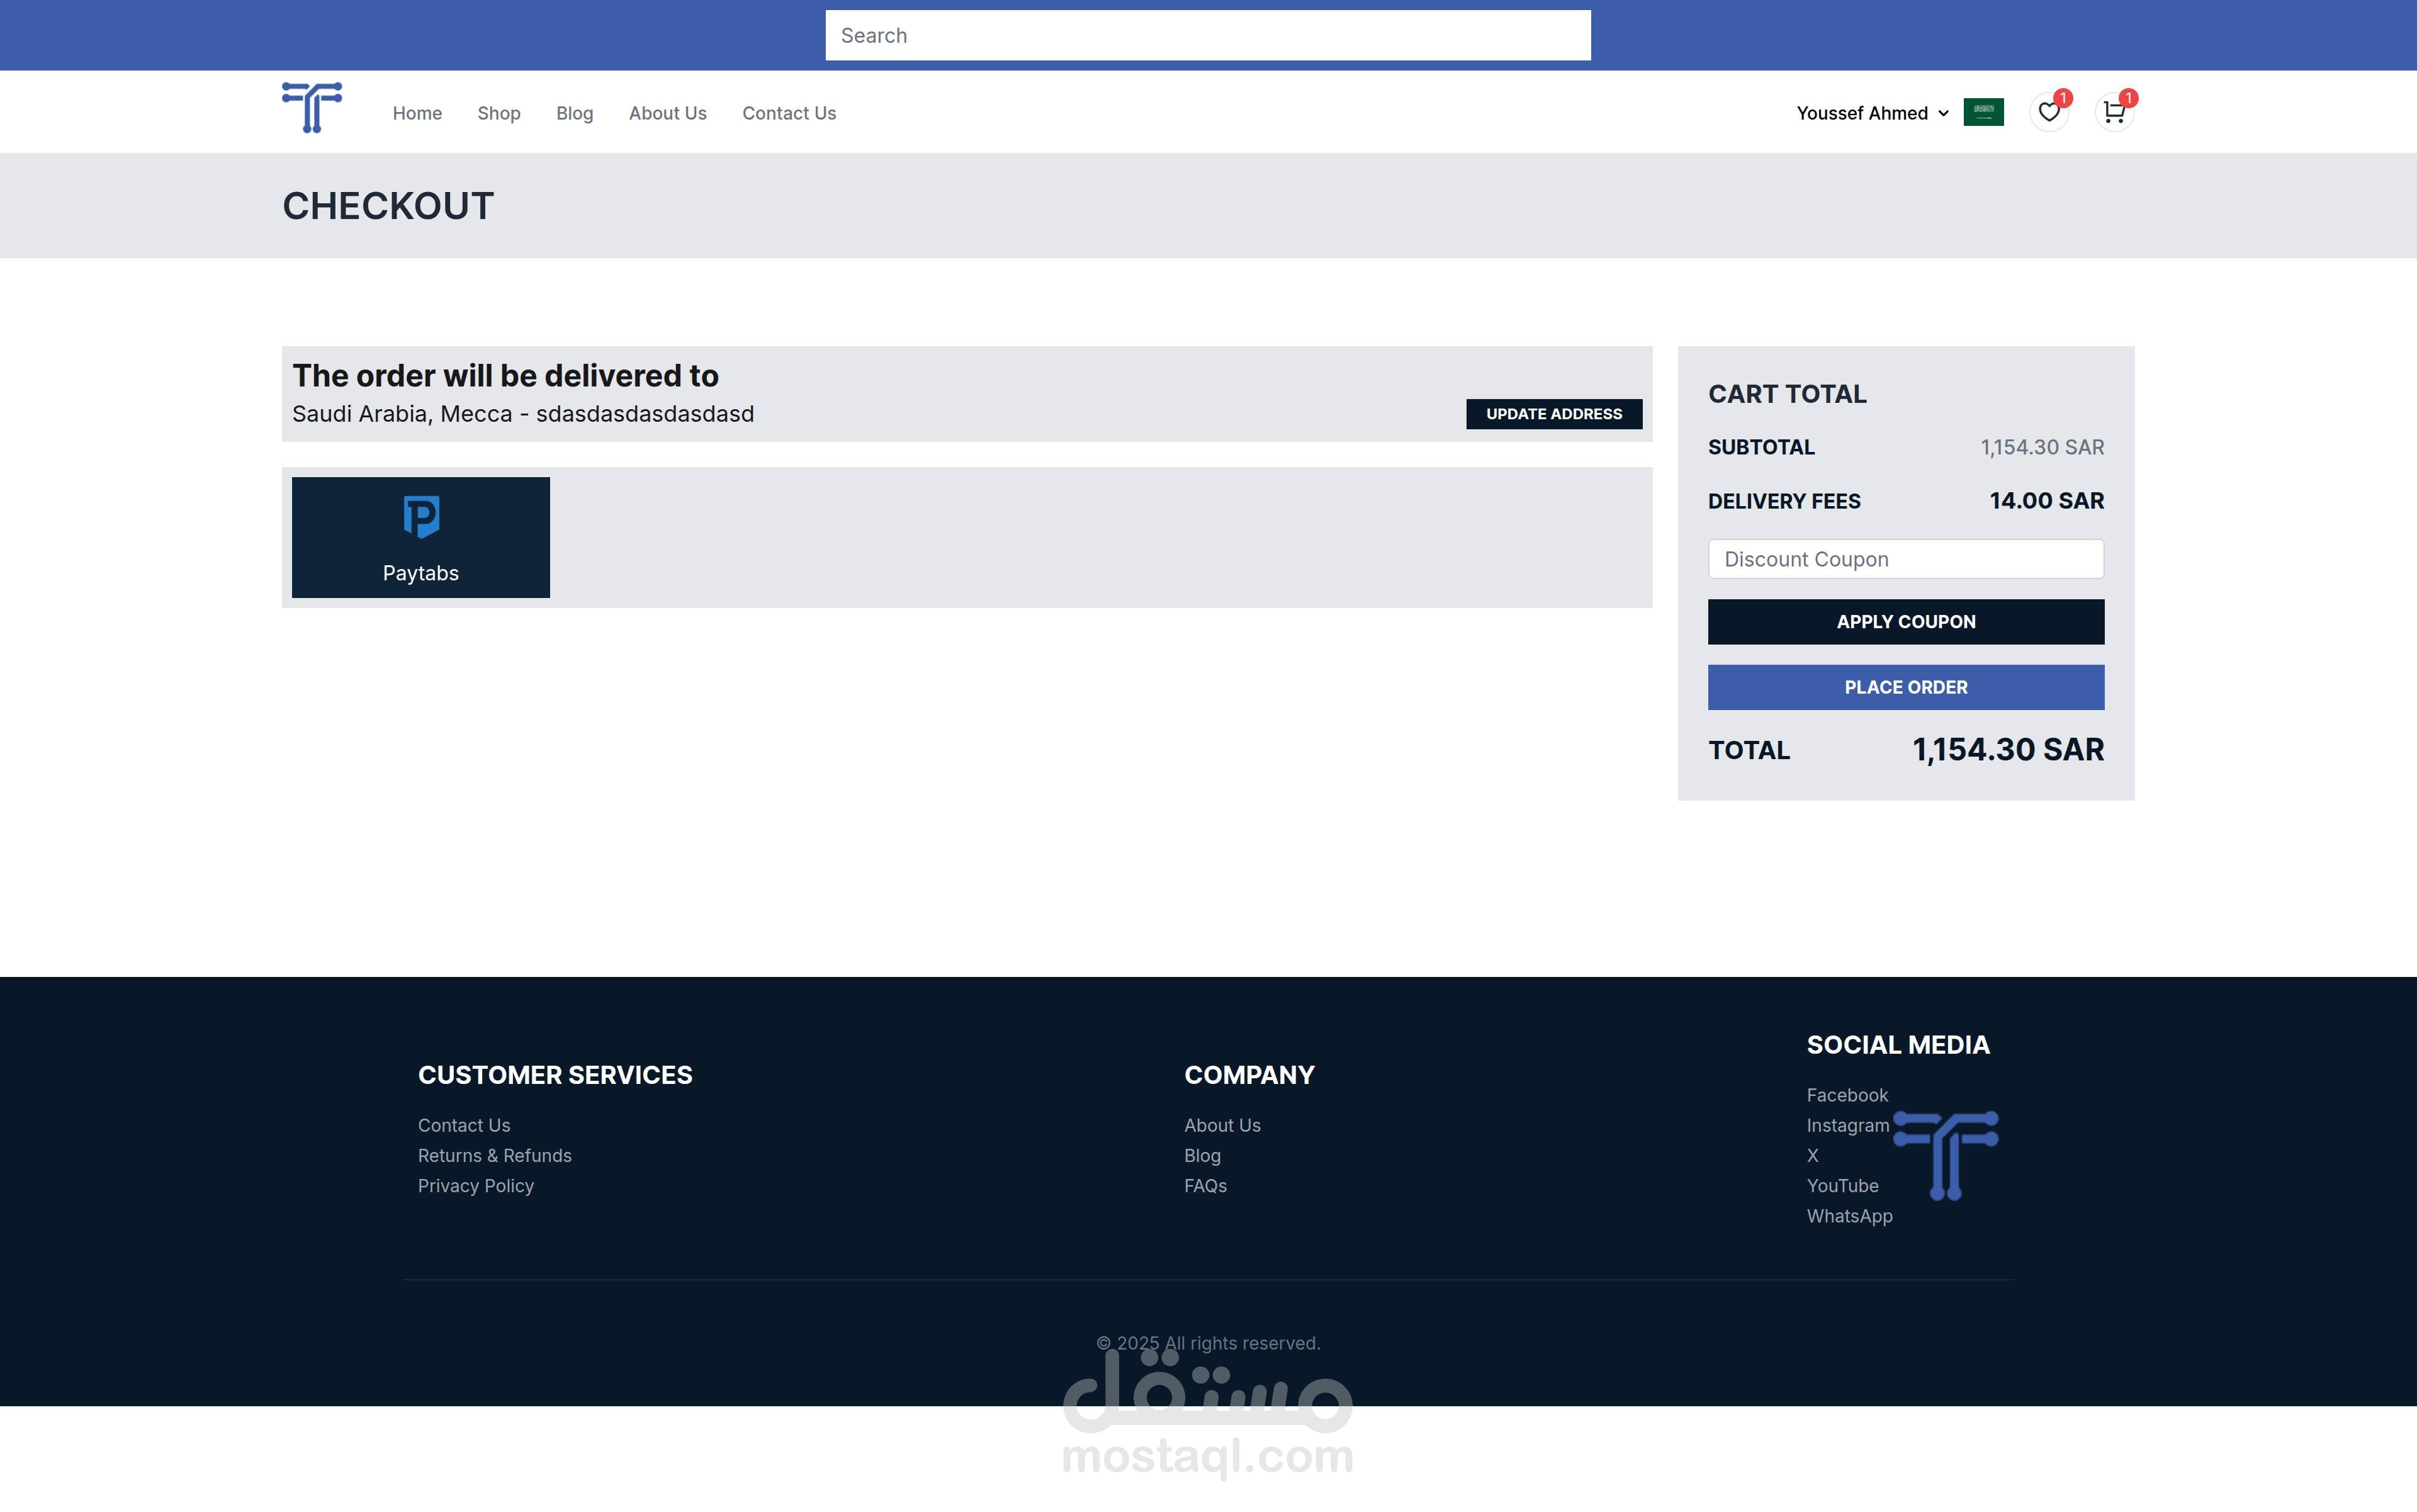Open Returns & Refunds footer link
Image resolution: width=2417 pixels, height=1512 pixels.
494,1155
